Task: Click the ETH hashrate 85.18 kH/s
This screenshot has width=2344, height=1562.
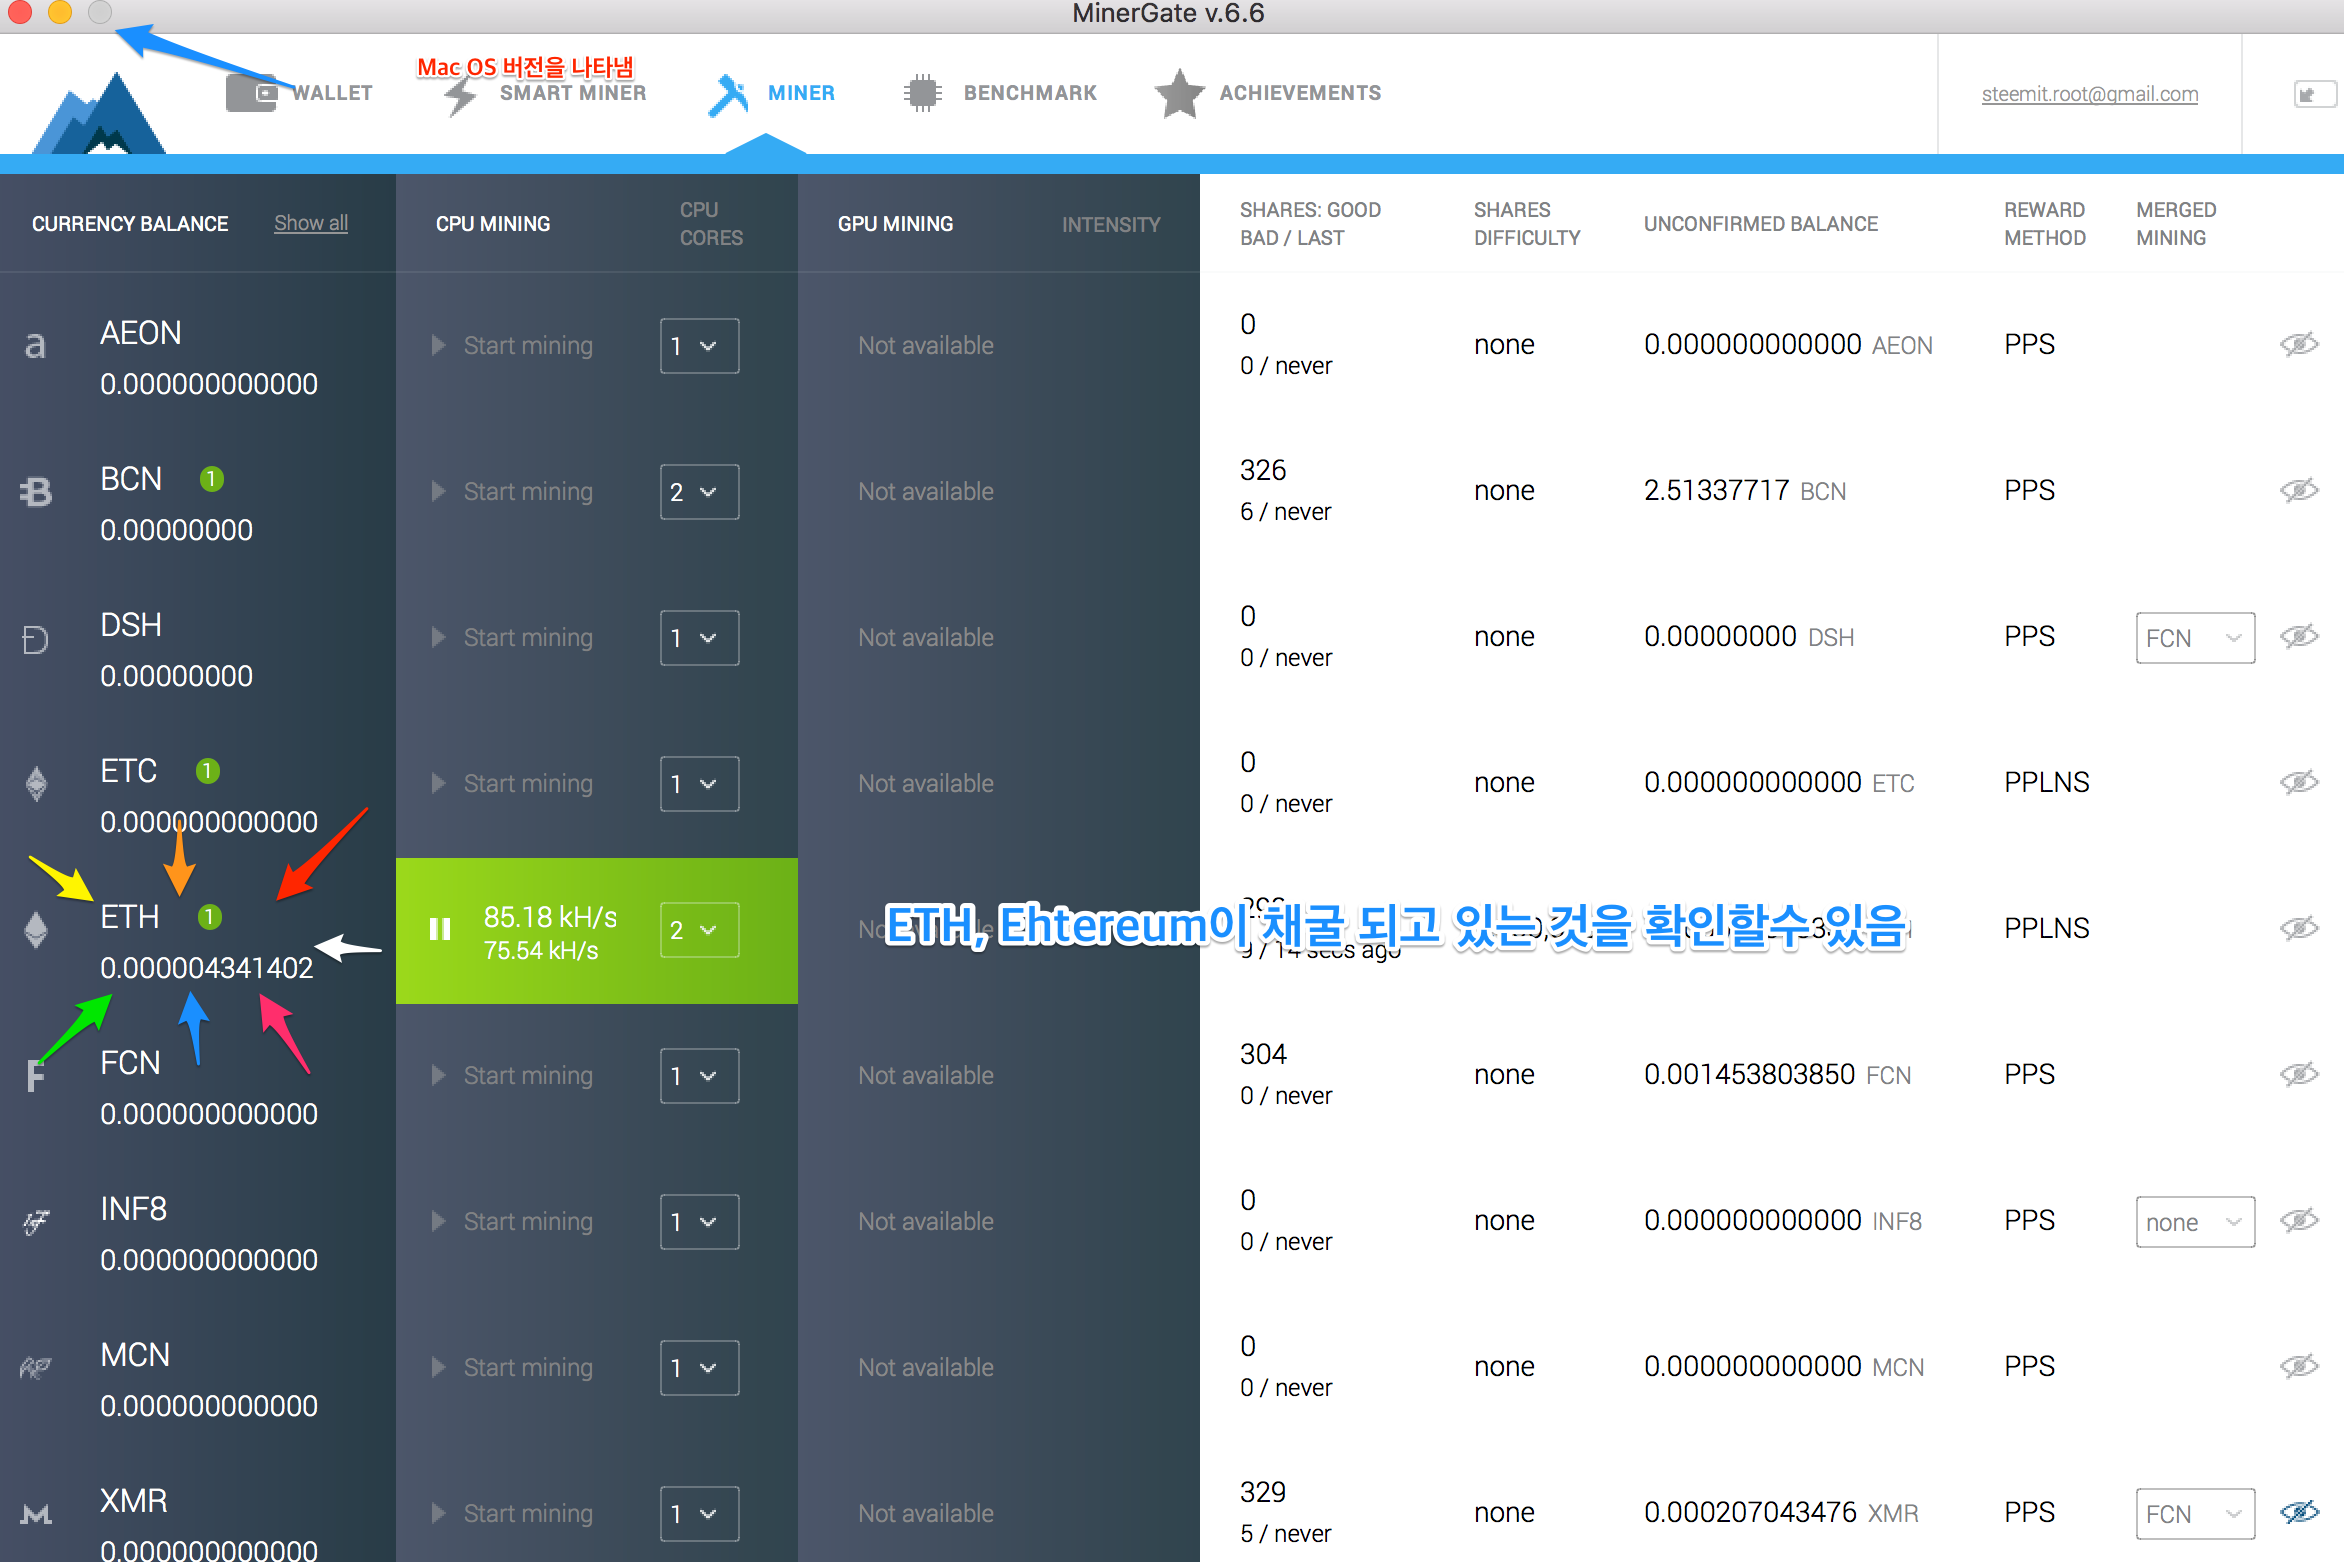Action: click(x=550, y=917)
